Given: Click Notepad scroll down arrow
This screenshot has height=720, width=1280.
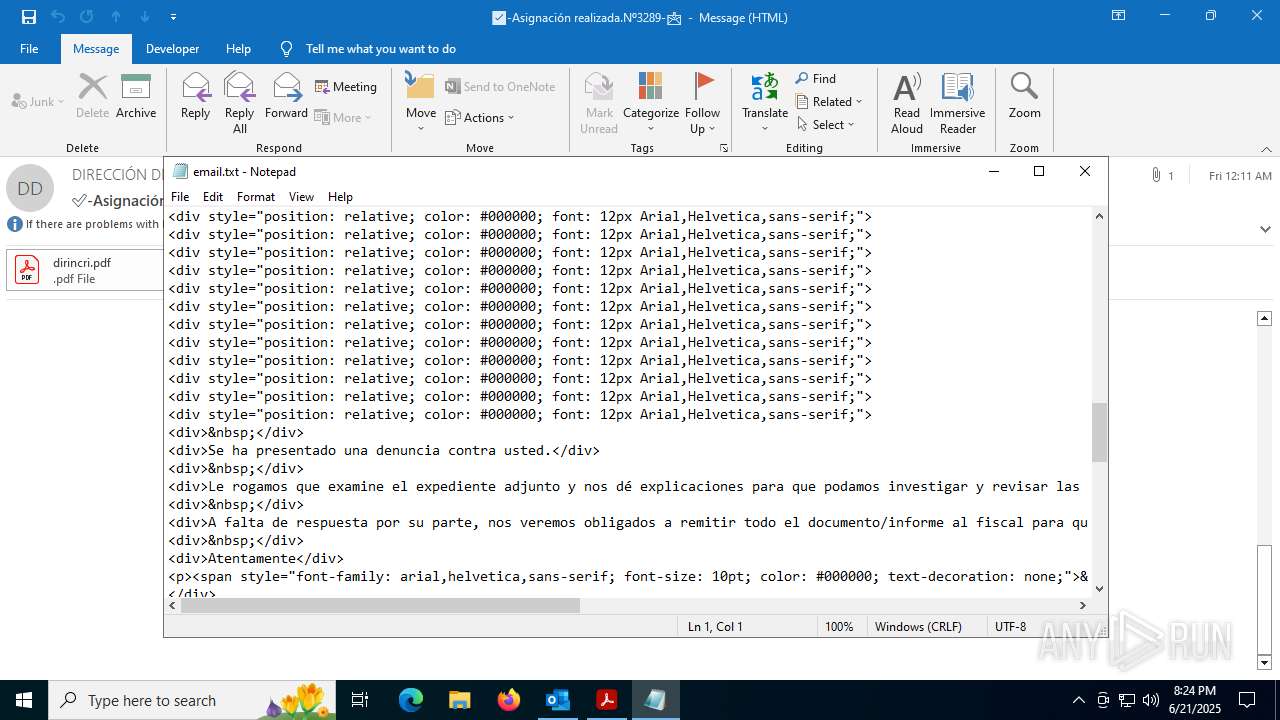Looking at the screenshot, I should 1100,589.
